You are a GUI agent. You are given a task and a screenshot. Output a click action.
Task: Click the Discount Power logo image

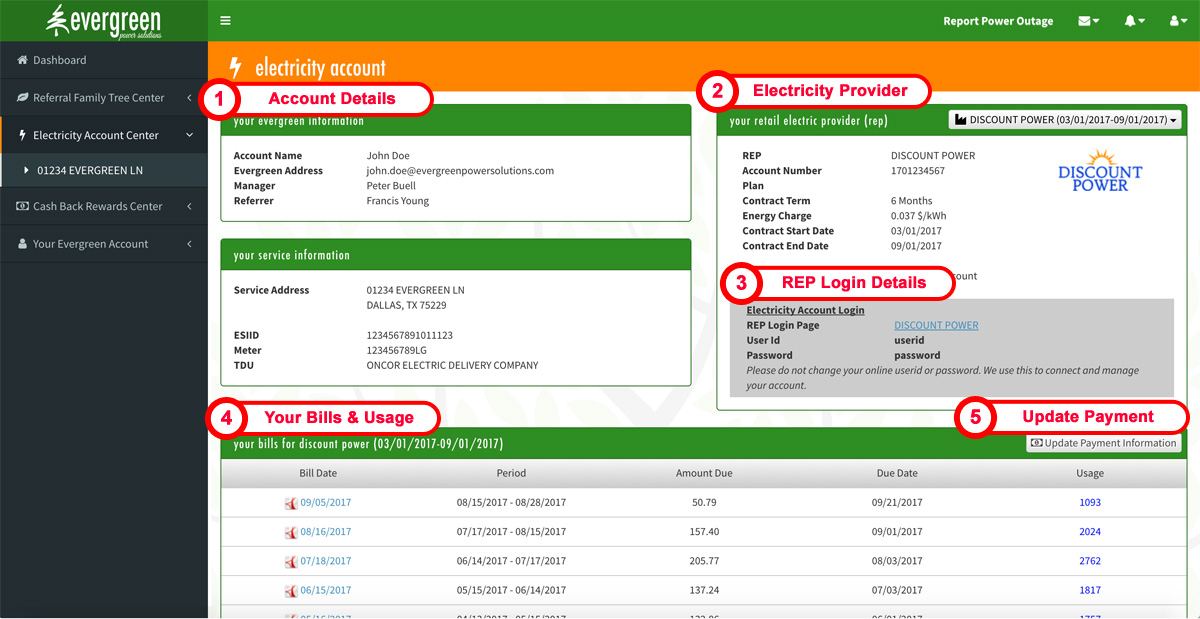pyautogui.click(x=1099, y=171)
